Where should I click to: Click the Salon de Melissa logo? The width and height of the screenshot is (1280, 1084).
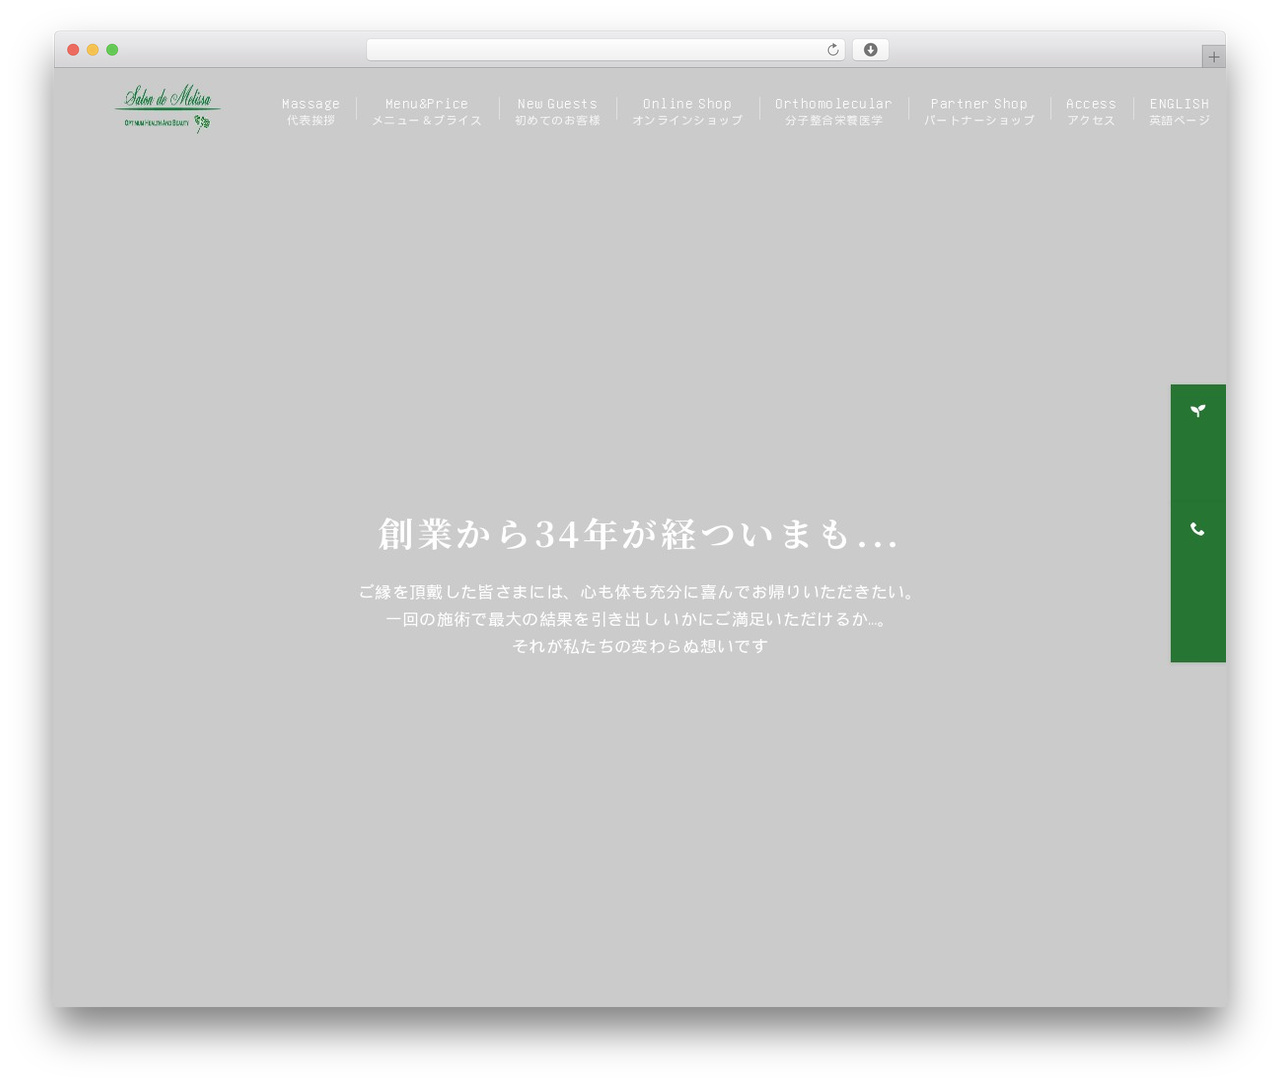coord(167,108)
